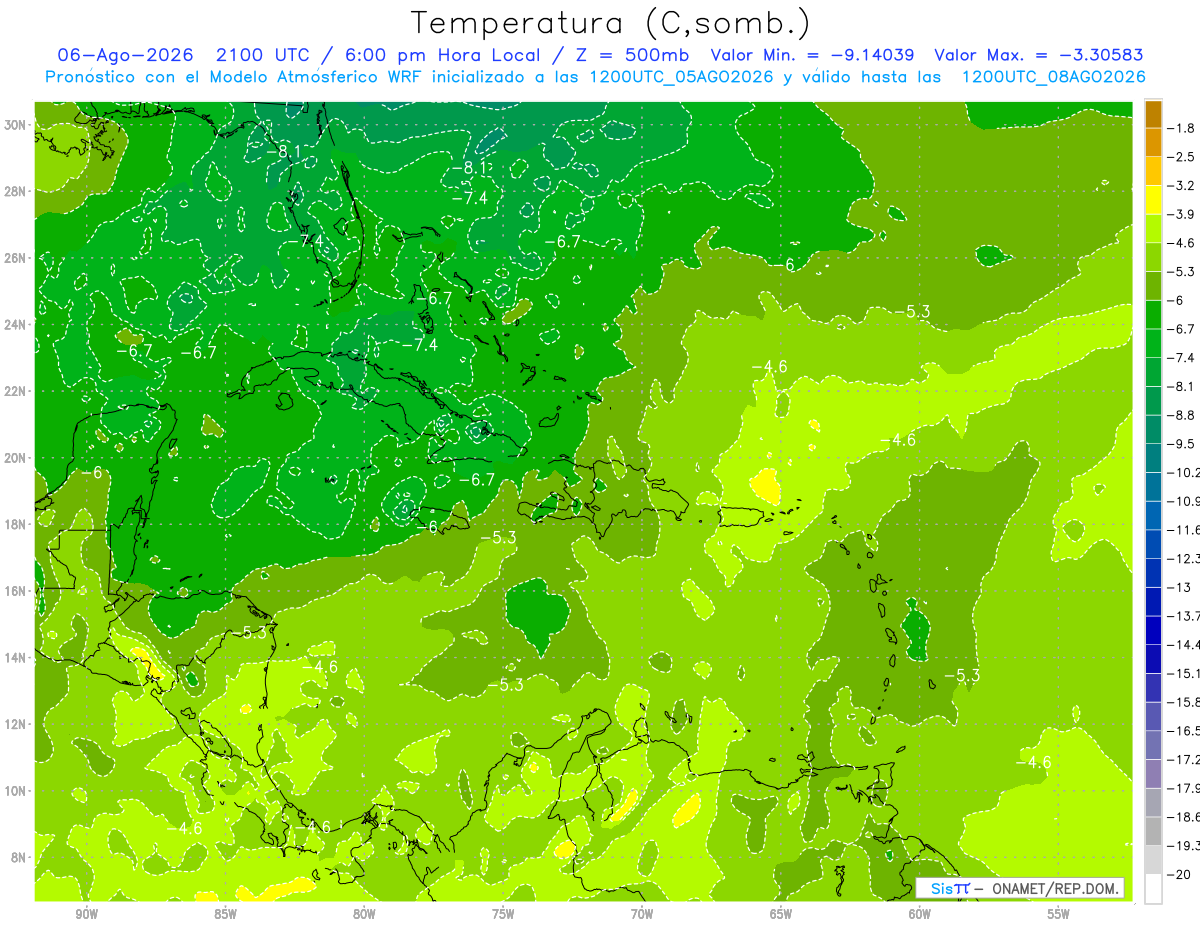Pick the light gray swatch above -20
This screenshot has width=1200, height=927.
coord(1153,859)
